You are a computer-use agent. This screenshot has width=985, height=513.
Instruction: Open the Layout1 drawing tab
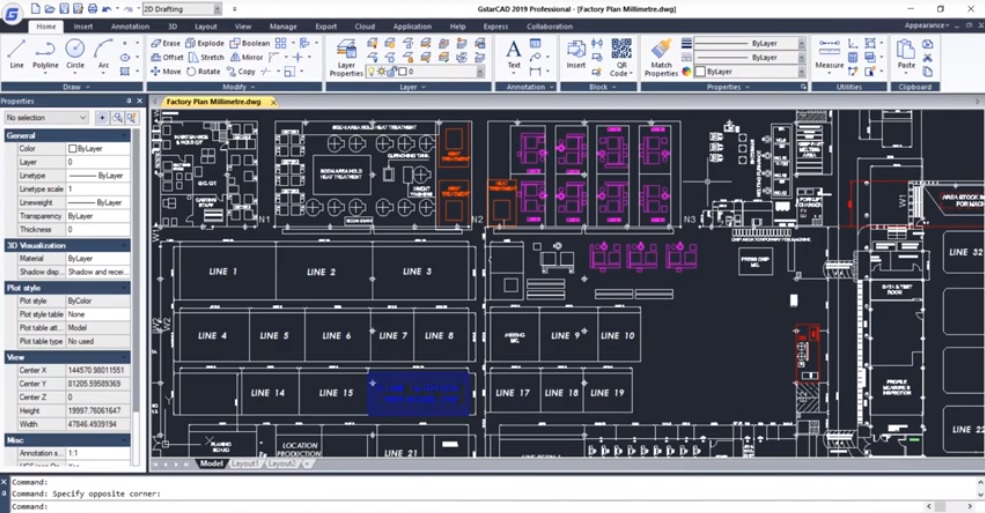point(244,464)
